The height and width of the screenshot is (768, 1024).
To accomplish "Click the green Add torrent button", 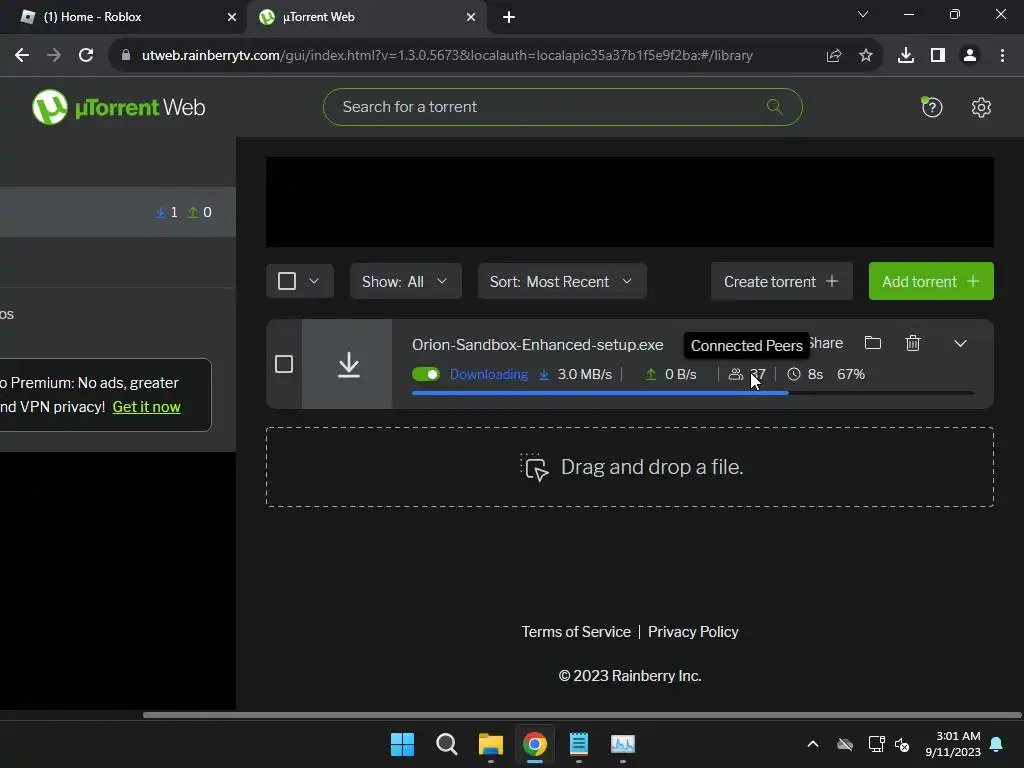I will pyautogui.click(x=931, y=281).
